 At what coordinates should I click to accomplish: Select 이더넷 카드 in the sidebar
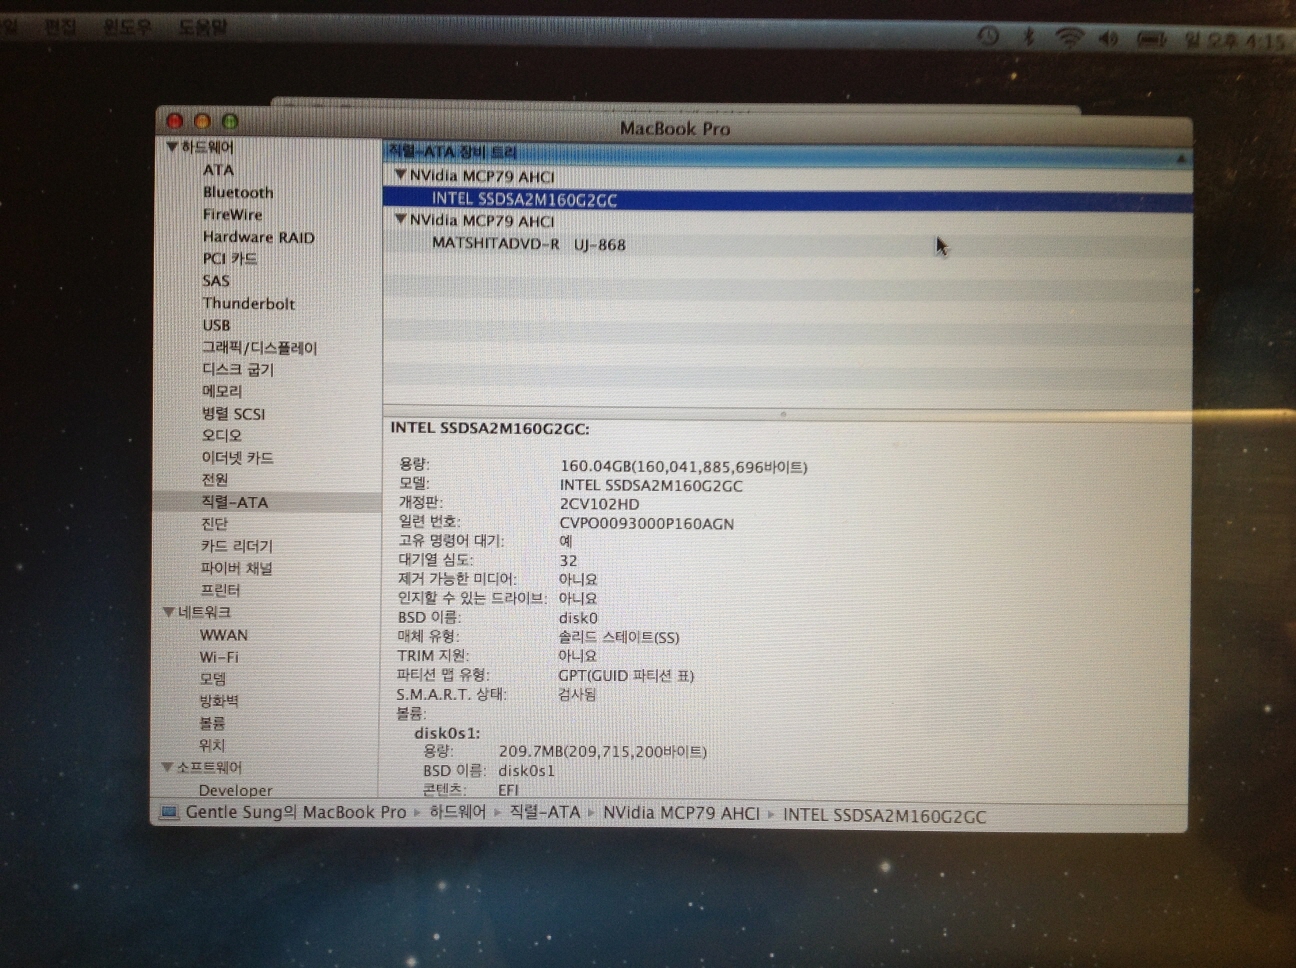[237, 458]
